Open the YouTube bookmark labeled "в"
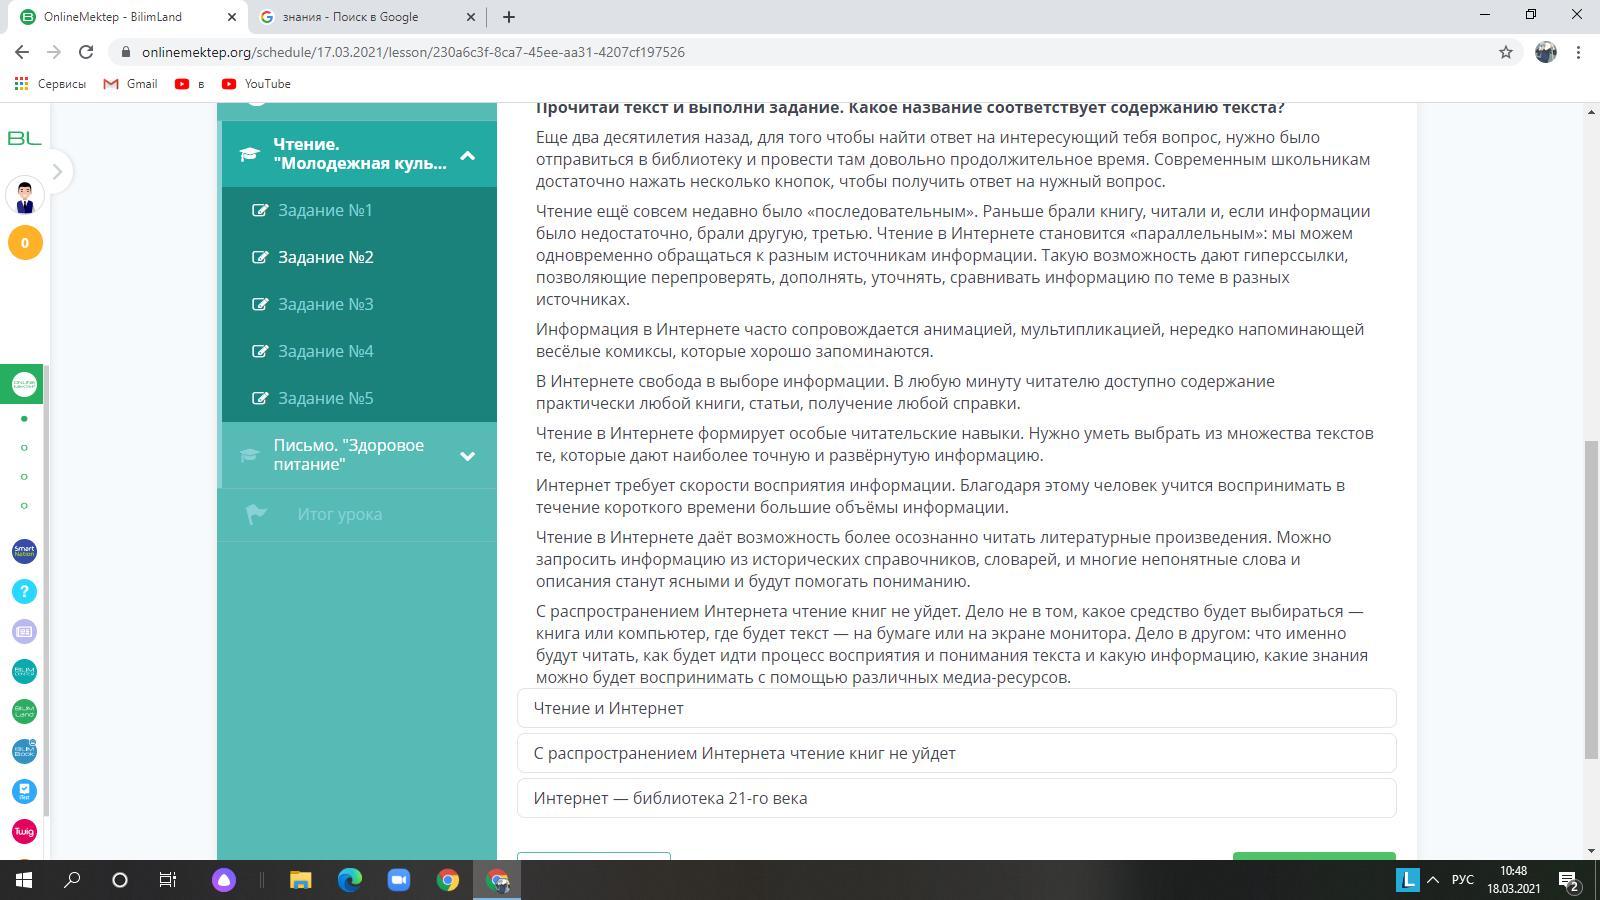Image resolution: width=1600 pixels, height=900 pixels. (x=189, y=84)
